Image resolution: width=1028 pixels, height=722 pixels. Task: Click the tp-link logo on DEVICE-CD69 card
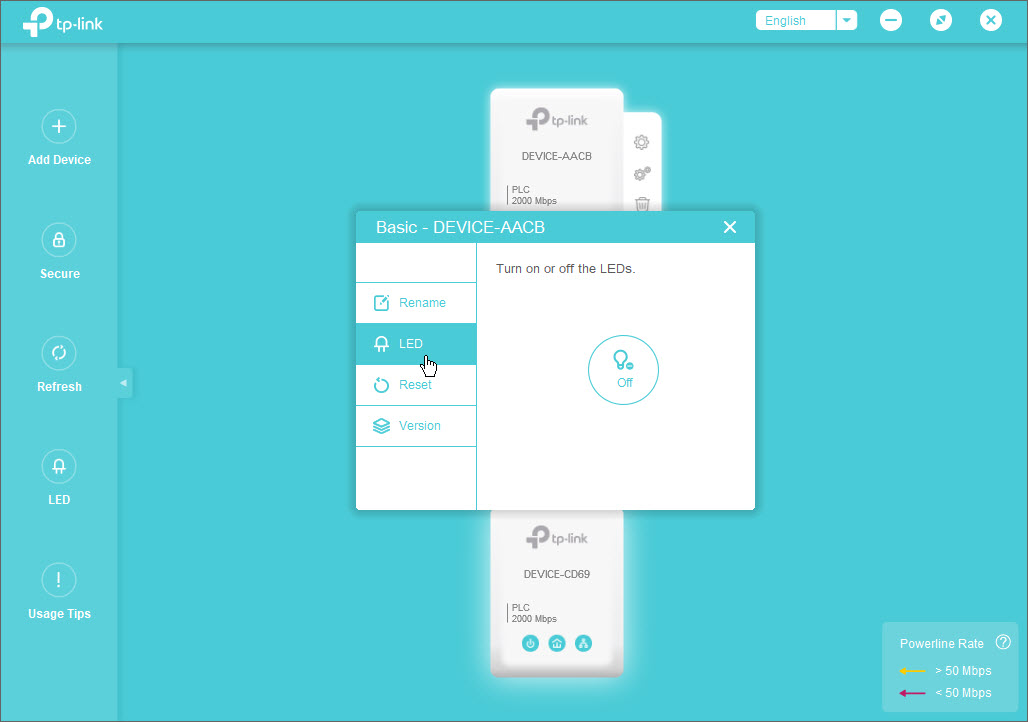(x=557, y=538)
